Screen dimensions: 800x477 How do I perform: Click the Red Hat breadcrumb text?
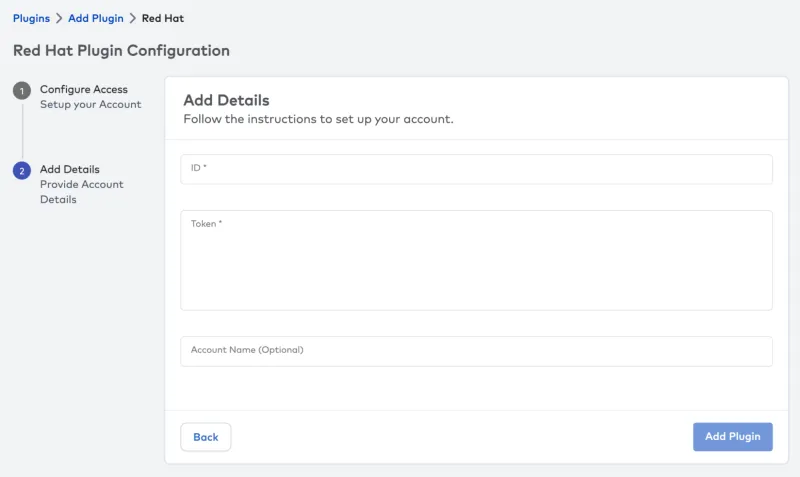163,18
